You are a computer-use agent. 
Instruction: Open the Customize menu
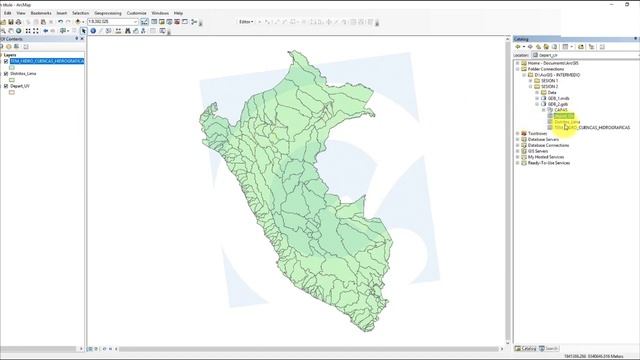136,13
